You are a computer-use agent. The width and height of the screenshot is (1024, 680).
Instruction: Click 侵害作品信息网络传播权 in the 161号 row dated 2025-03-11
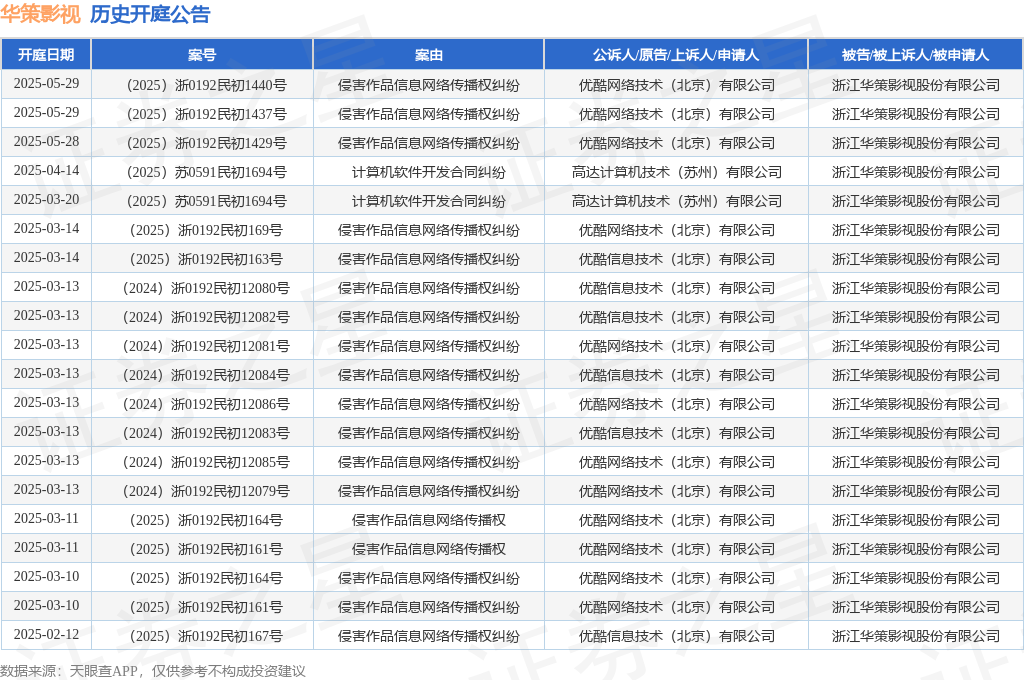pyautogui.click(x=428, y=549)
